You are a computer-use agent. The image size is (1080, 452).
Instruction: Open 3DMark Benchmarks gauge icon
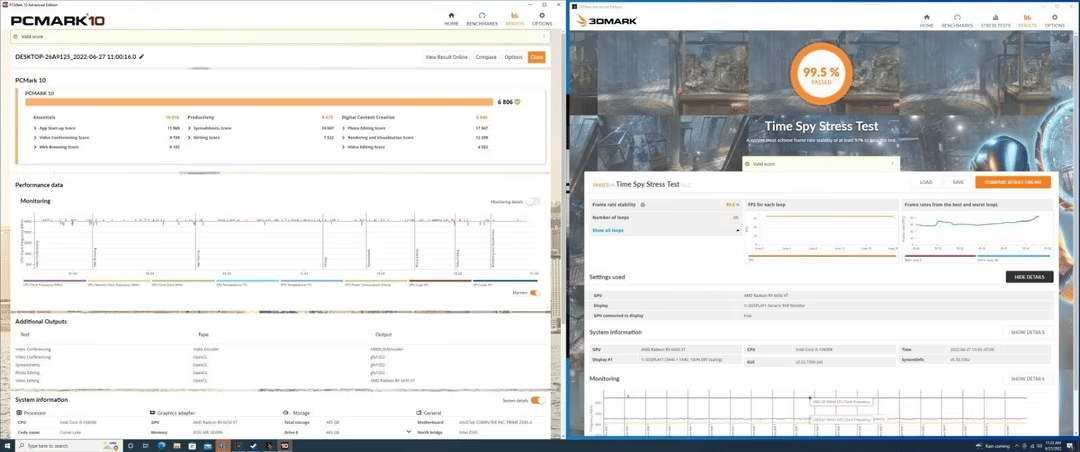point(957,17)
